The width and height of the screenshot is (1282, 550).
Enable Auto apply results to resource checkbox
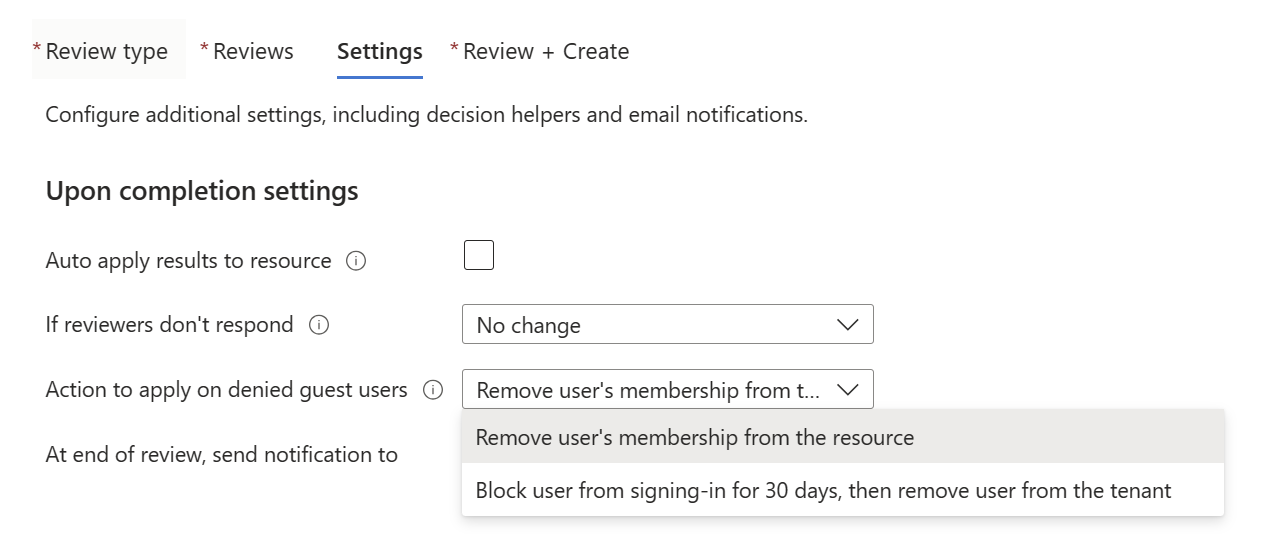[x=479, y=255]
